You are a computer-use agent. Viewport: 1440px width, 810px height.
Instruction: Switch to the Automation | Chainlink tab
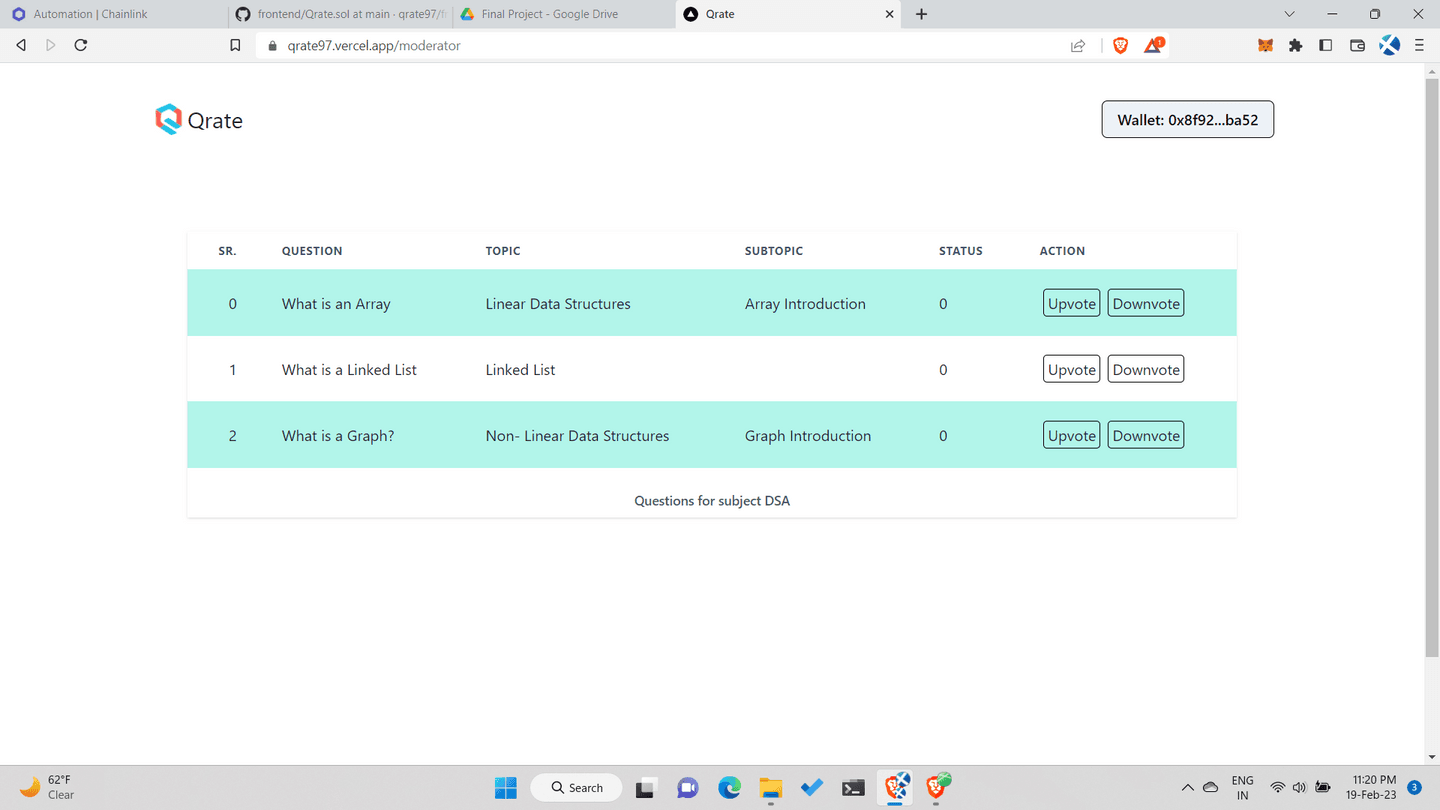coord(112,14)
